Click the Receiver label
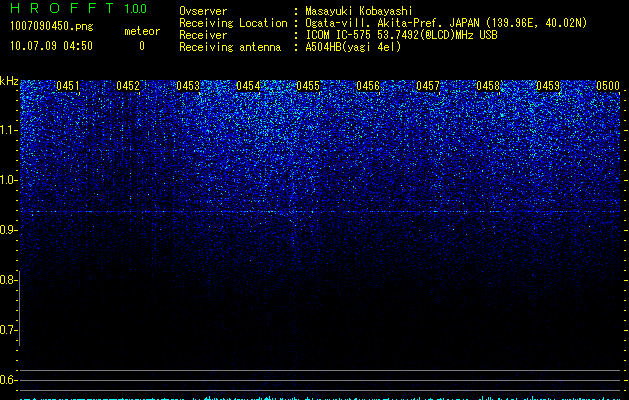Screen dimensions: 629x400 click(203, 35)
